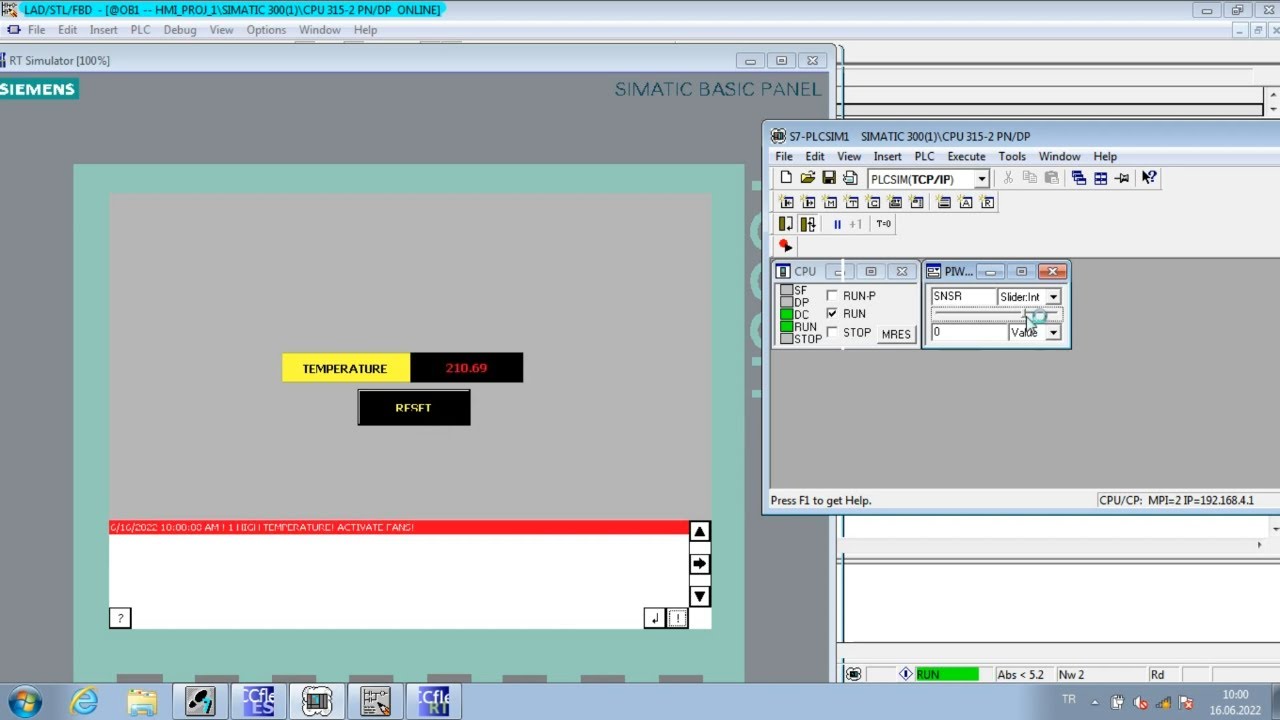Click the SNSR slider control in PIW window
Image resolution: width=1280 pixels, height=720 pixels.
point(996,315)
